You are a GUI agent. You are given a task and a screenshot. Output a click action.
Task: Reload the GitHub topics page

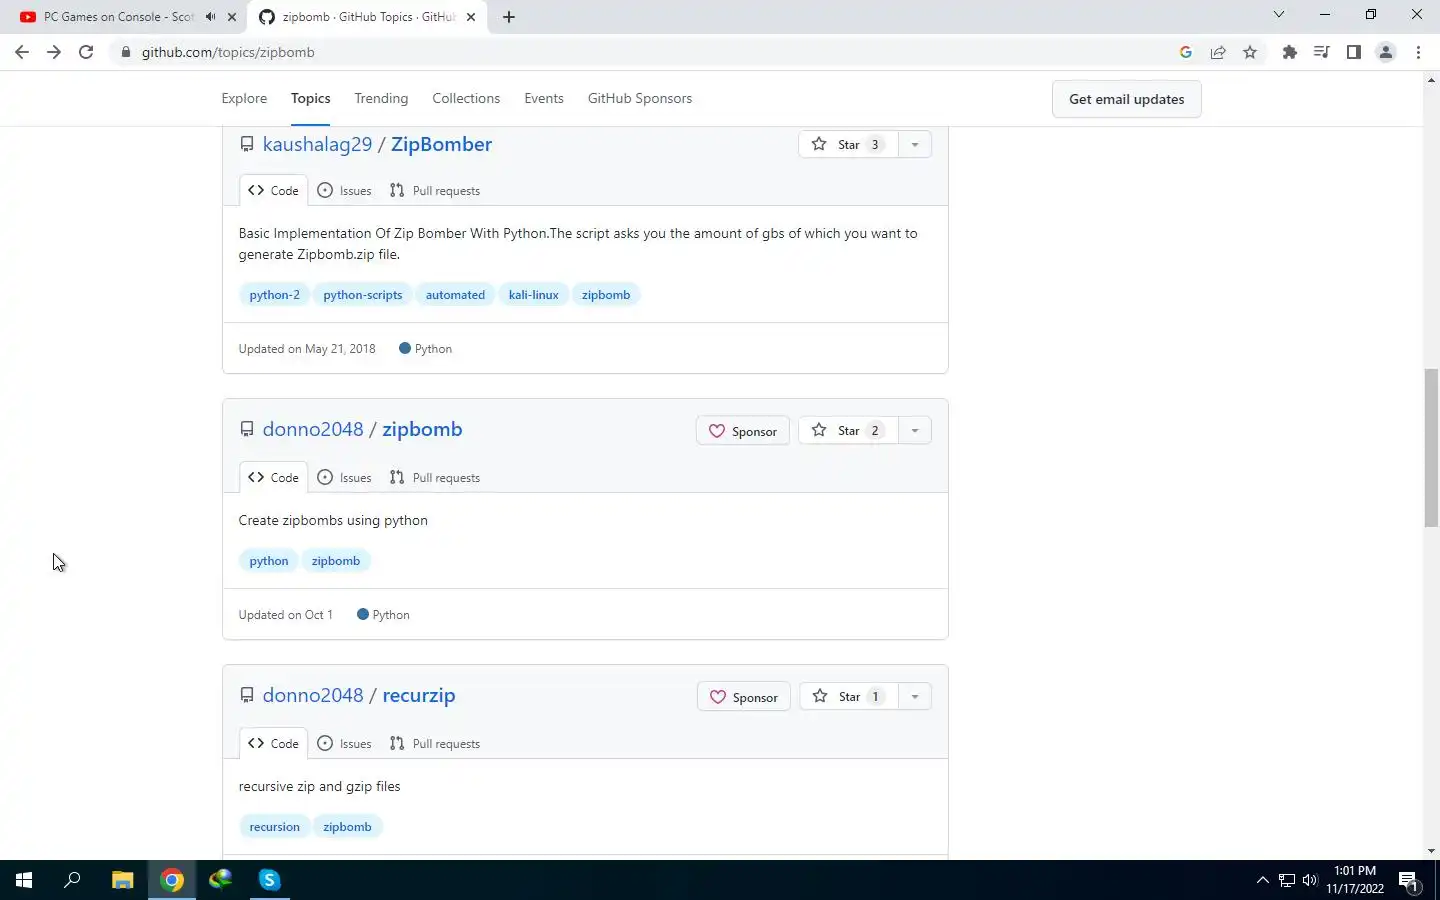(86, 52)
